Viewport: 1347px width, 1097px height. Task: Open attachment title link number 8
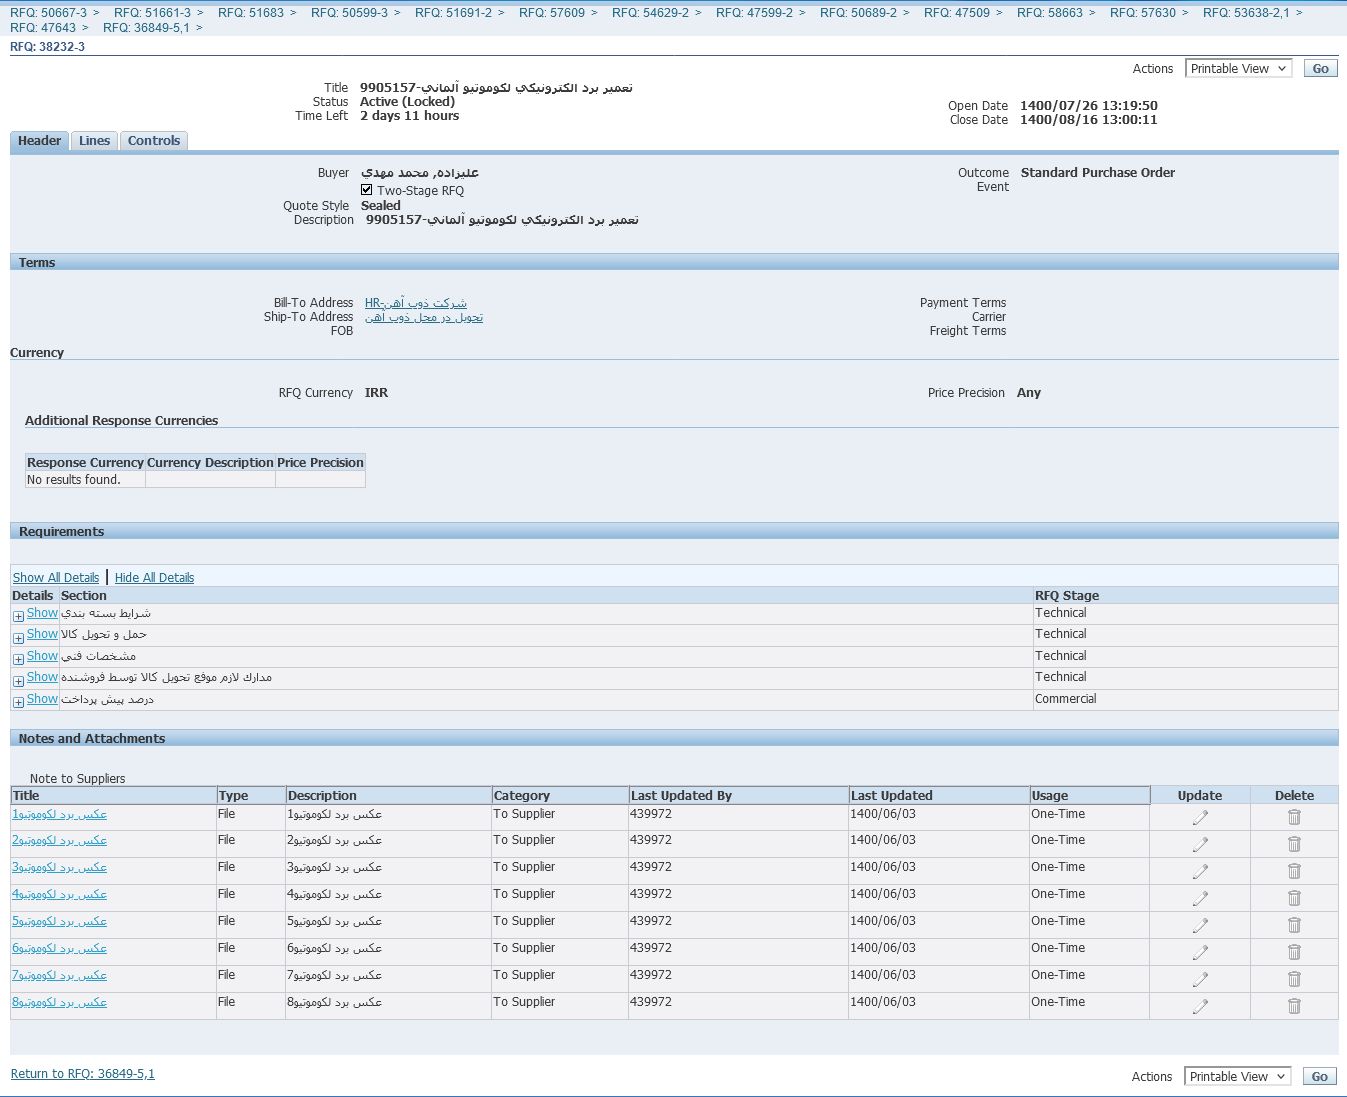(x=59, y=1003)
